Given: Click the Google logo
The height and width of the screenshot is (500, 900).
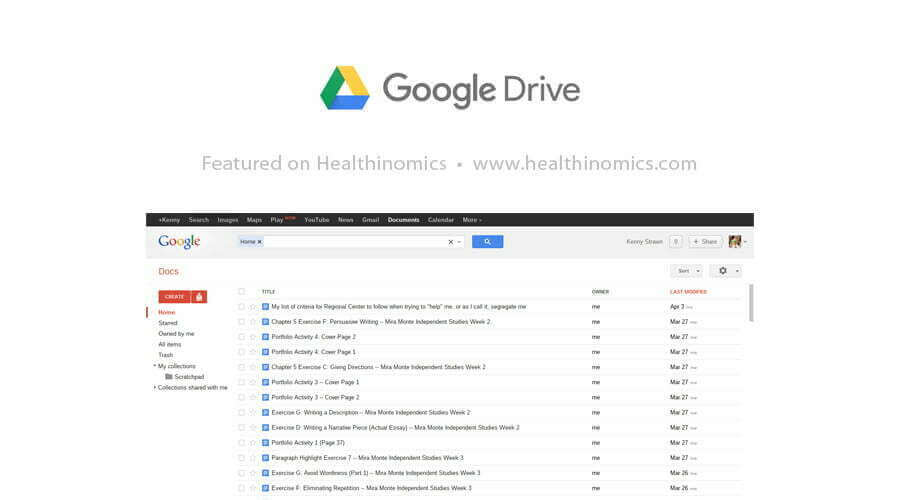Looking at the screenshot, I should point(179,242).
